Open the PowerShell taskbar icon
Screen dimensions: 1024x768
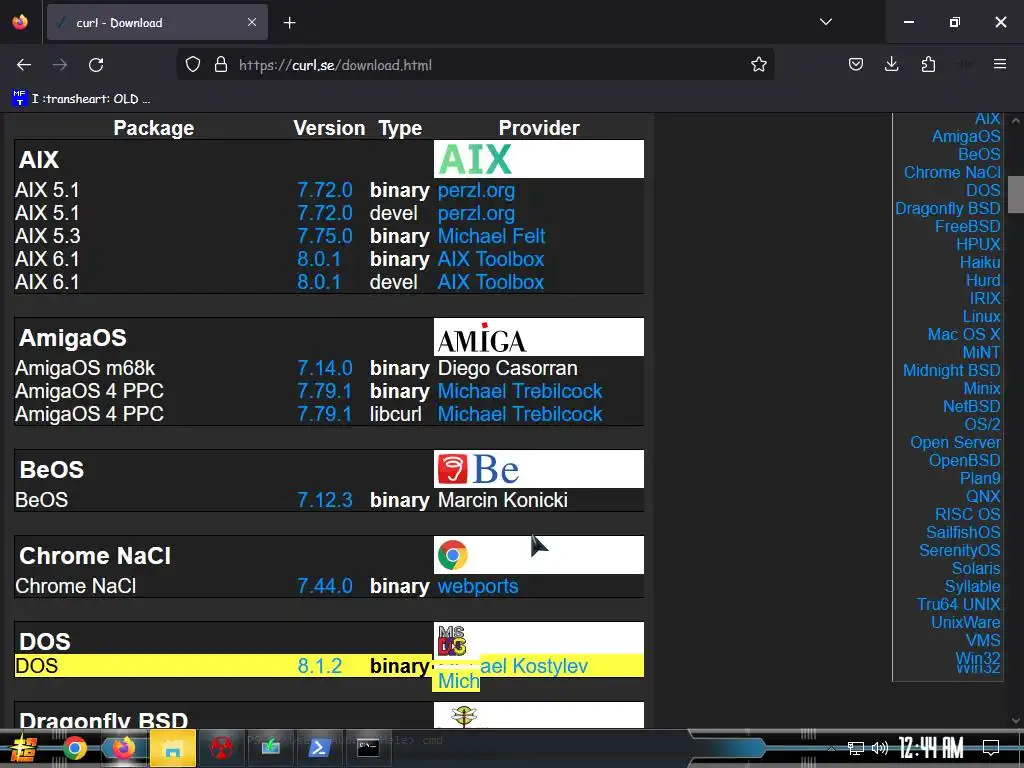(x=319, y=748)
